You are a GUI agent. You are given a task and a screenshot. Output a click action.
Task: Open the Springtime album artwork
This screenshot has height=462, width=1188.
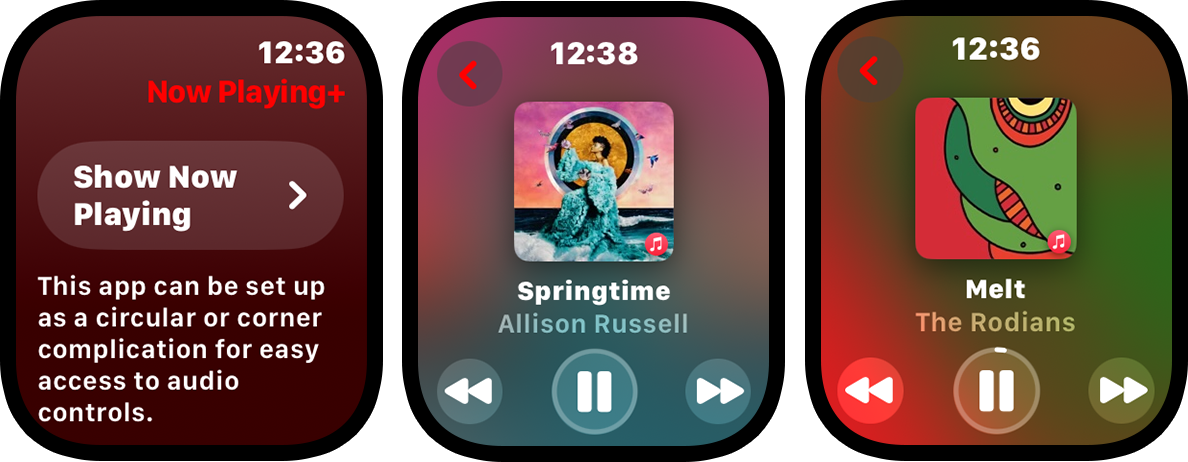tap(594, 181)
